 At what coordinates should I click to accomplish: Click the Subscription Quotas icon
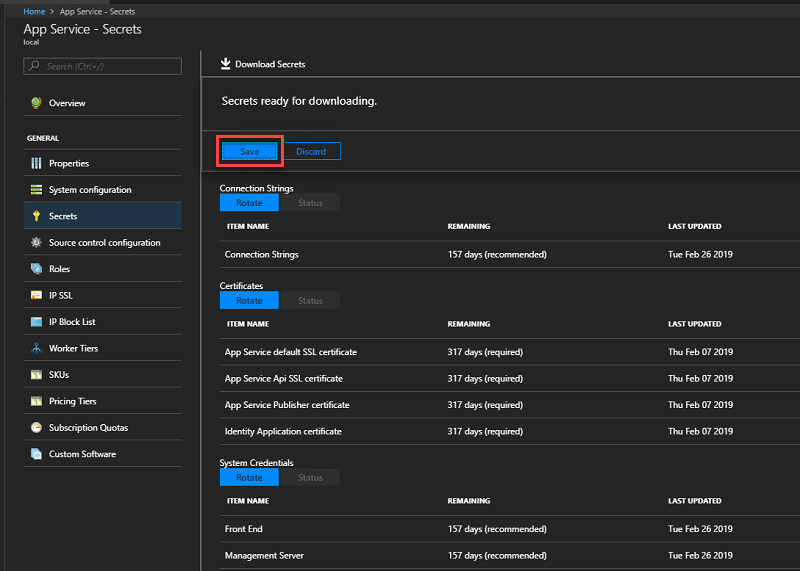tap(36, 428)
